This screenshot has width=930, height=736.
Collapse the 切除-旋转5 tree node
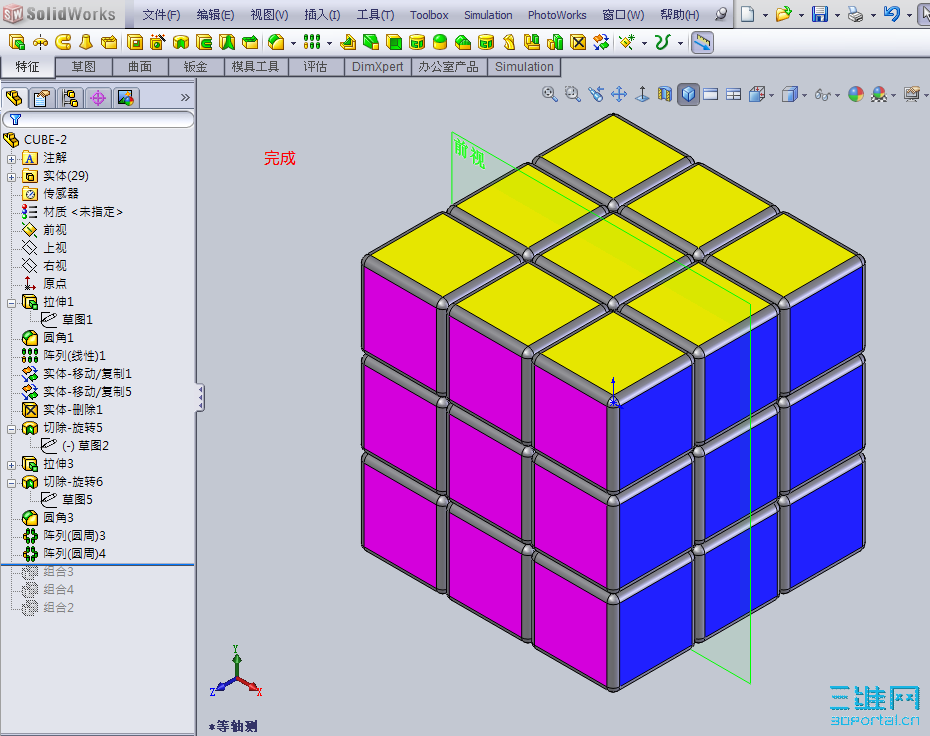11,429
